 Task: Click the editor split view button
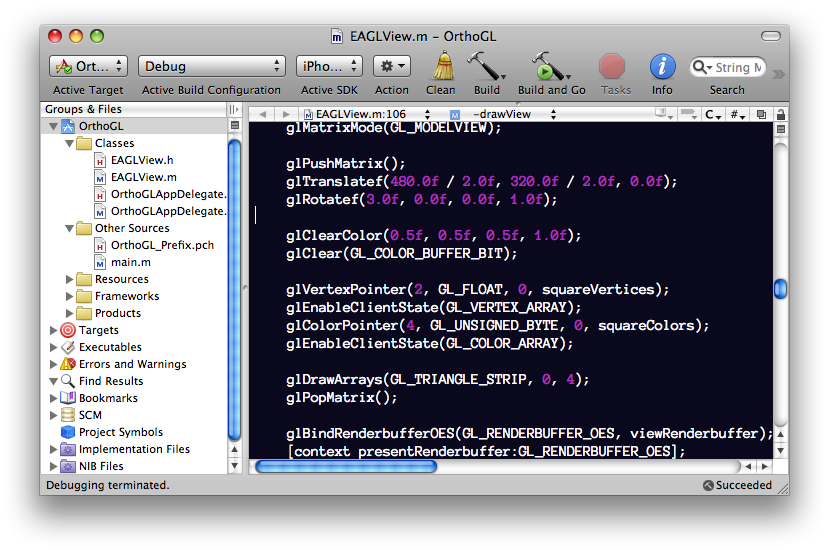click(x=781, y=129)
